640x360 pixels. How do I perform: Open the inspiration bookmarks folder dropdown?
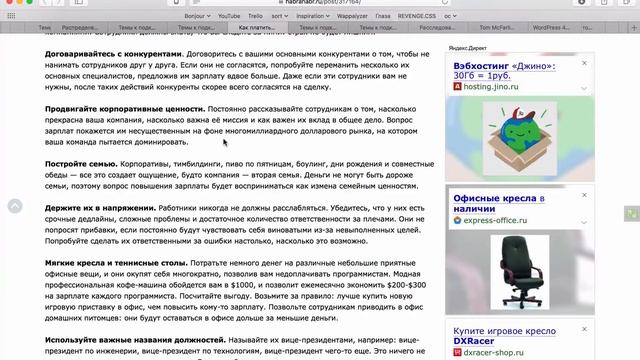tap(313, 16)
